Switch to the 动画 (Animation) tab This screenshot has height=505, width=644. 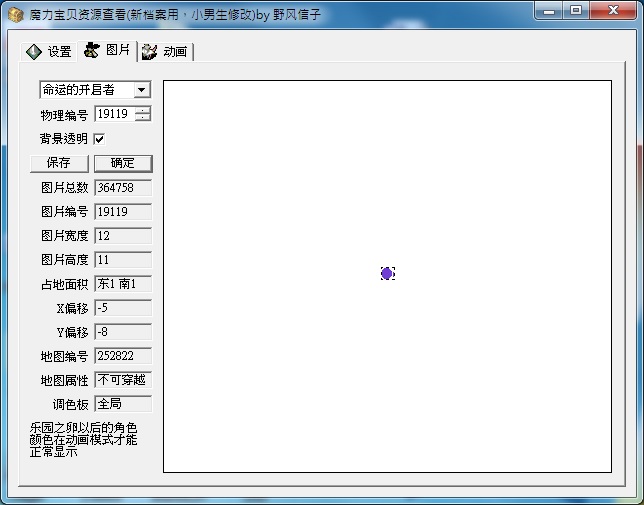[x=165, y=52]
